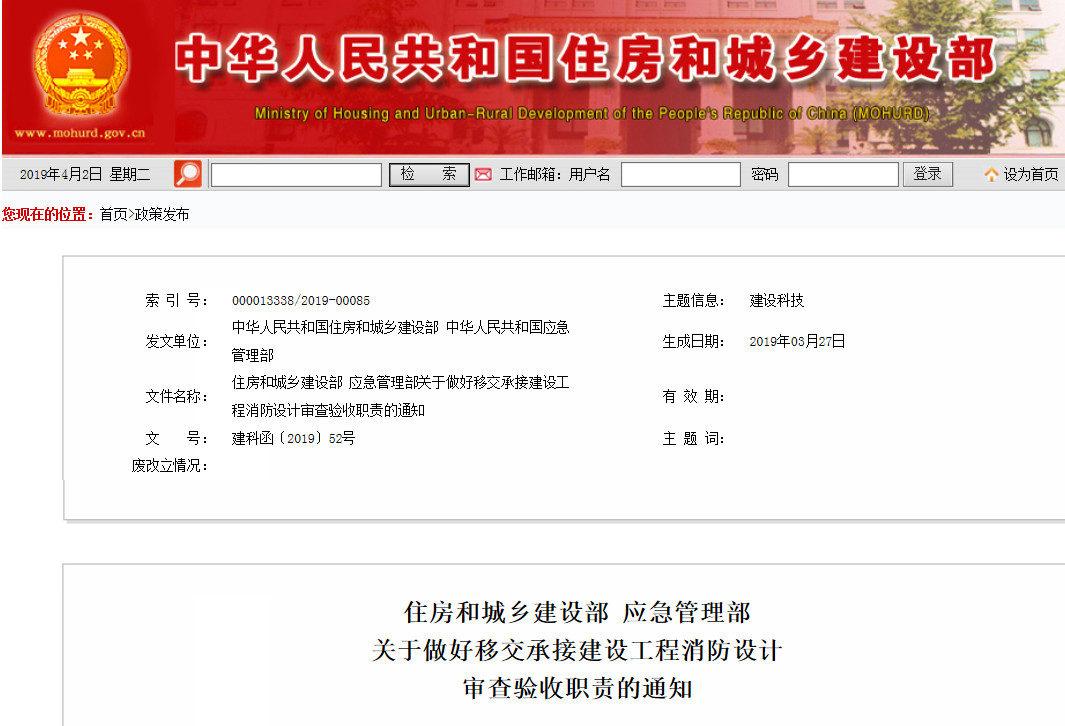Go to 首页 in the breadcrumb

pos(113,215)
